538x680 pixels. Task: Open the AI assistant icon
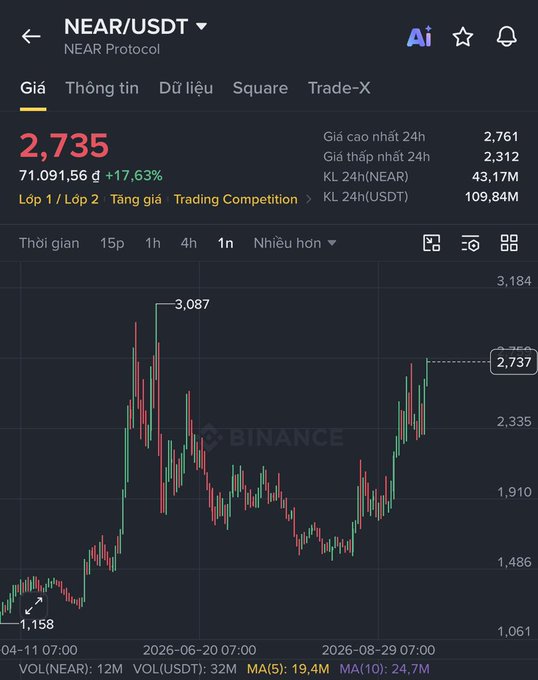(x=419, y=36)
